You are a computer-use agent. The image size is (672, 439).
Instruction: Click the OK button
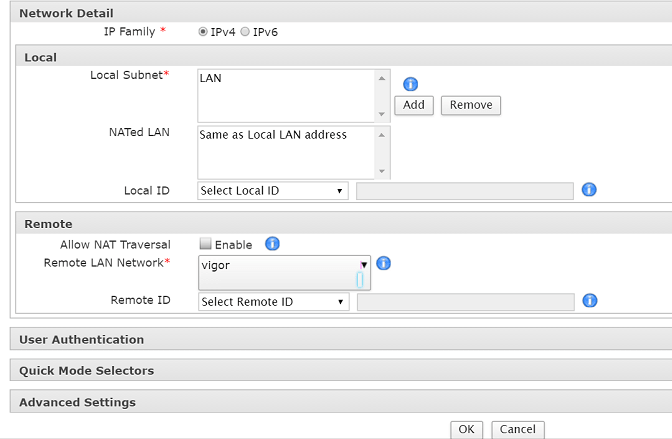(x=466, y=430)
